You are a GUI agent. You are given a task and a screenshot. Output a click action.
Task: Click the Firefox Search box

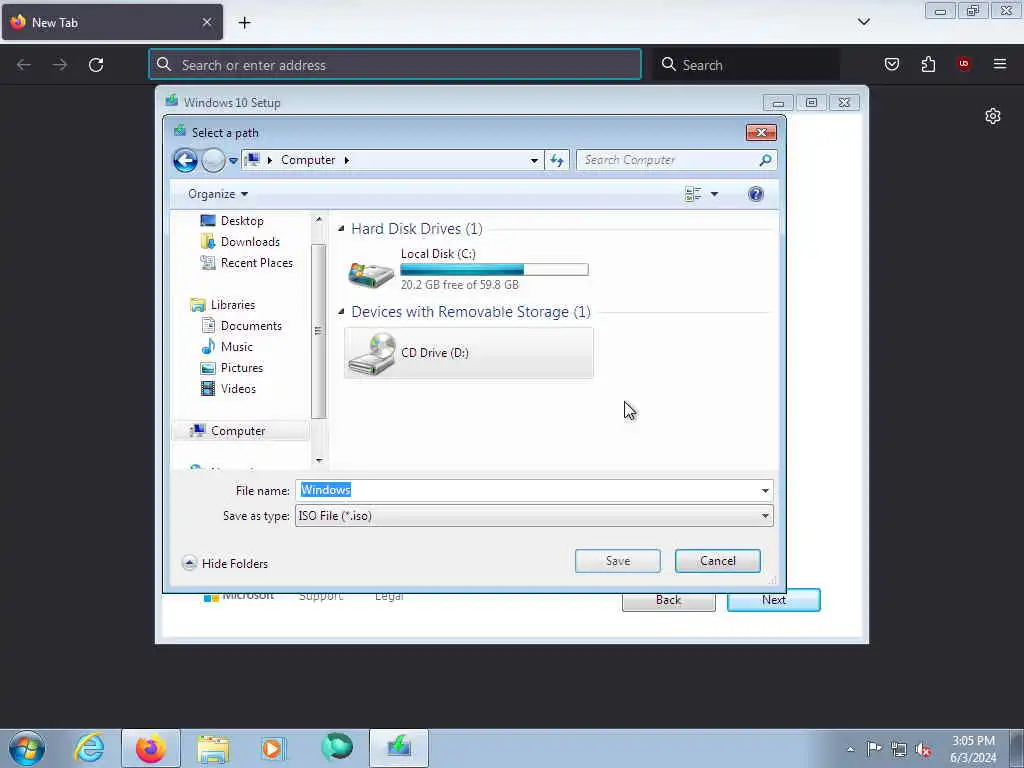[746, 65]
